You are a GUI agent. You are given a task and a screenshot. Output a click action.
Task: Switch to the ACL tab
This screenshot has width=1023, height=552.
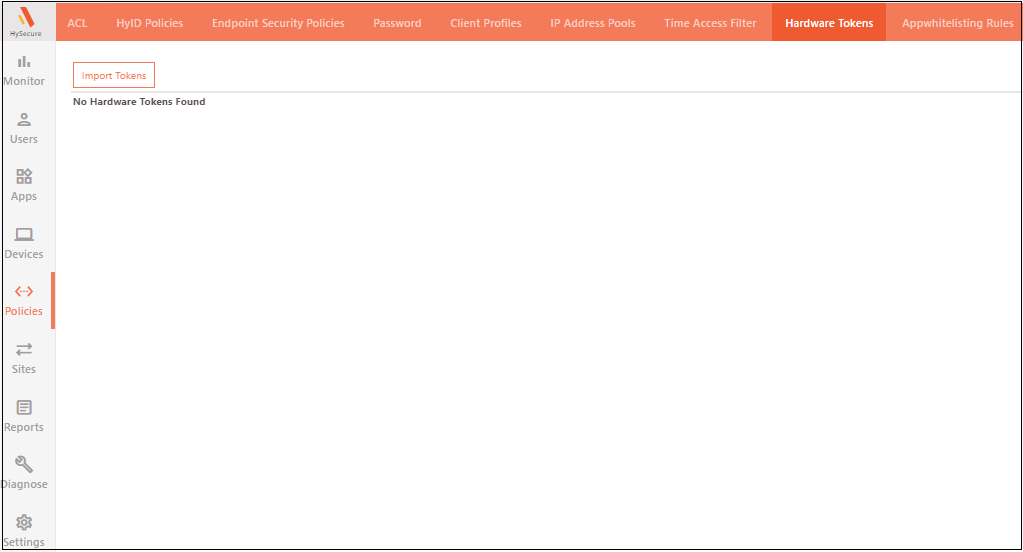point(77,23)
